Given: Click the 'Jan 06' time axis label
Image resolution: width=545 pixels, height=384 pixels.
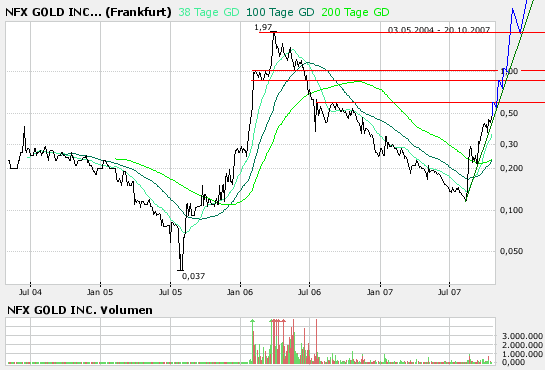Looking at the screenshot, I should (240, 292).
